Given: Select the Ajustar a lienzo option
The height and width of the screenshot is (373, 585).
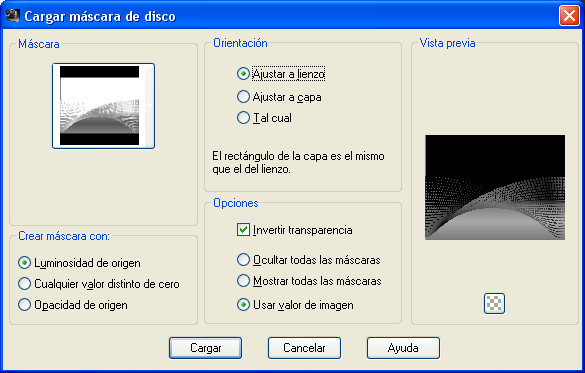Looking at the screenshot, I should pyautogui.click(x=243, y=74).
